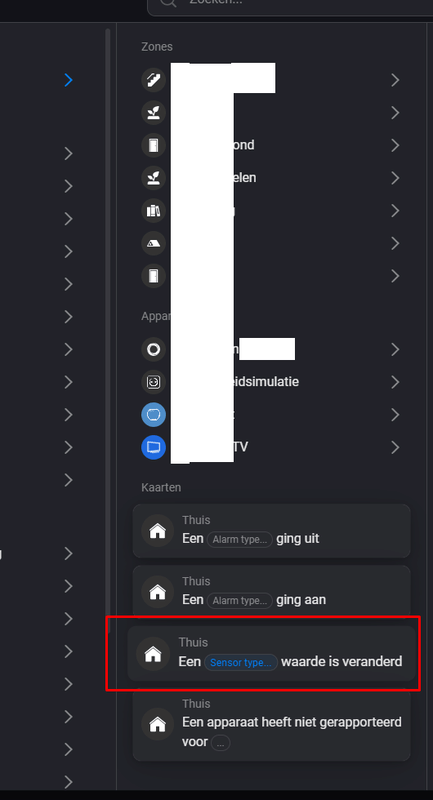Viewport: 433px width, 800px height.
Task: Select 'Een apparaat heeft niet gerapporteerd' card
Action: click(271, 725)
